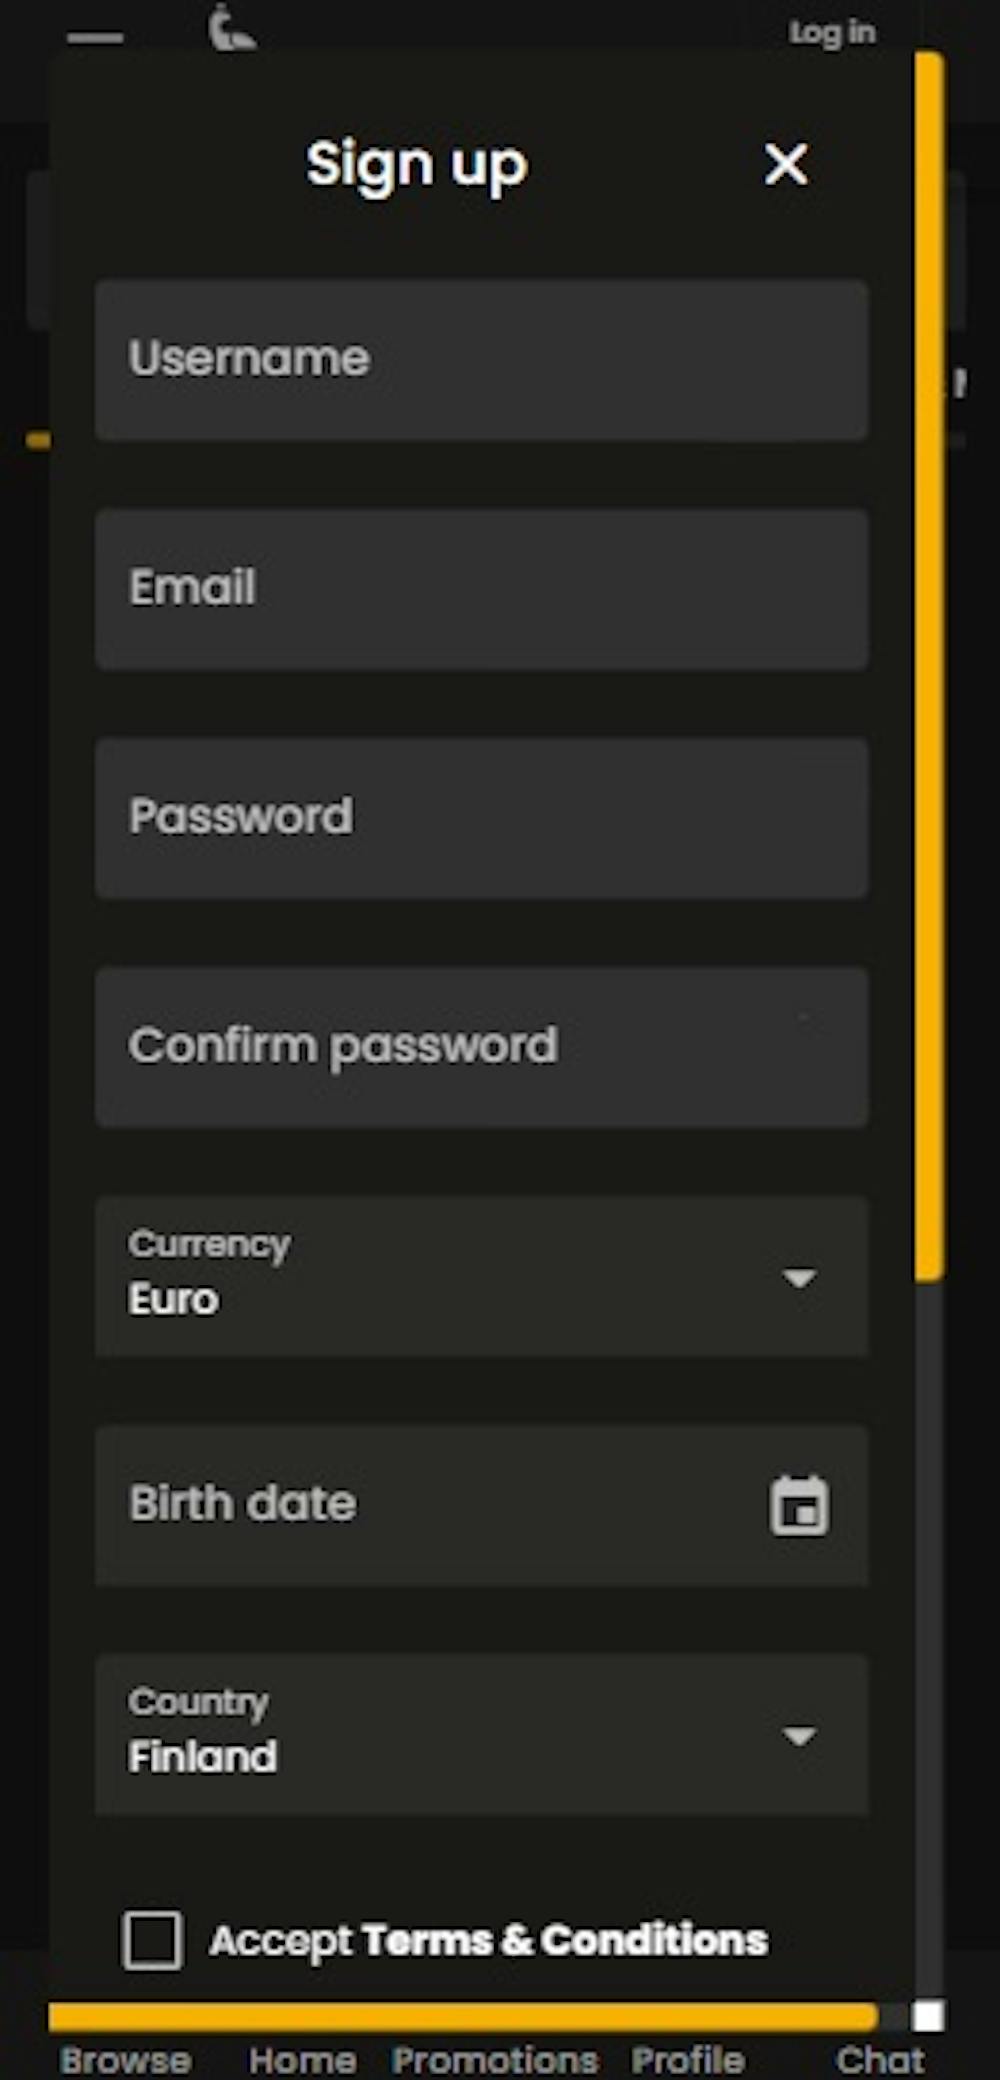This screenshot has height=2080, width=1000.
Task: Click the vertical yellow scrollbar thumb
Action: (x=929, y=666)
